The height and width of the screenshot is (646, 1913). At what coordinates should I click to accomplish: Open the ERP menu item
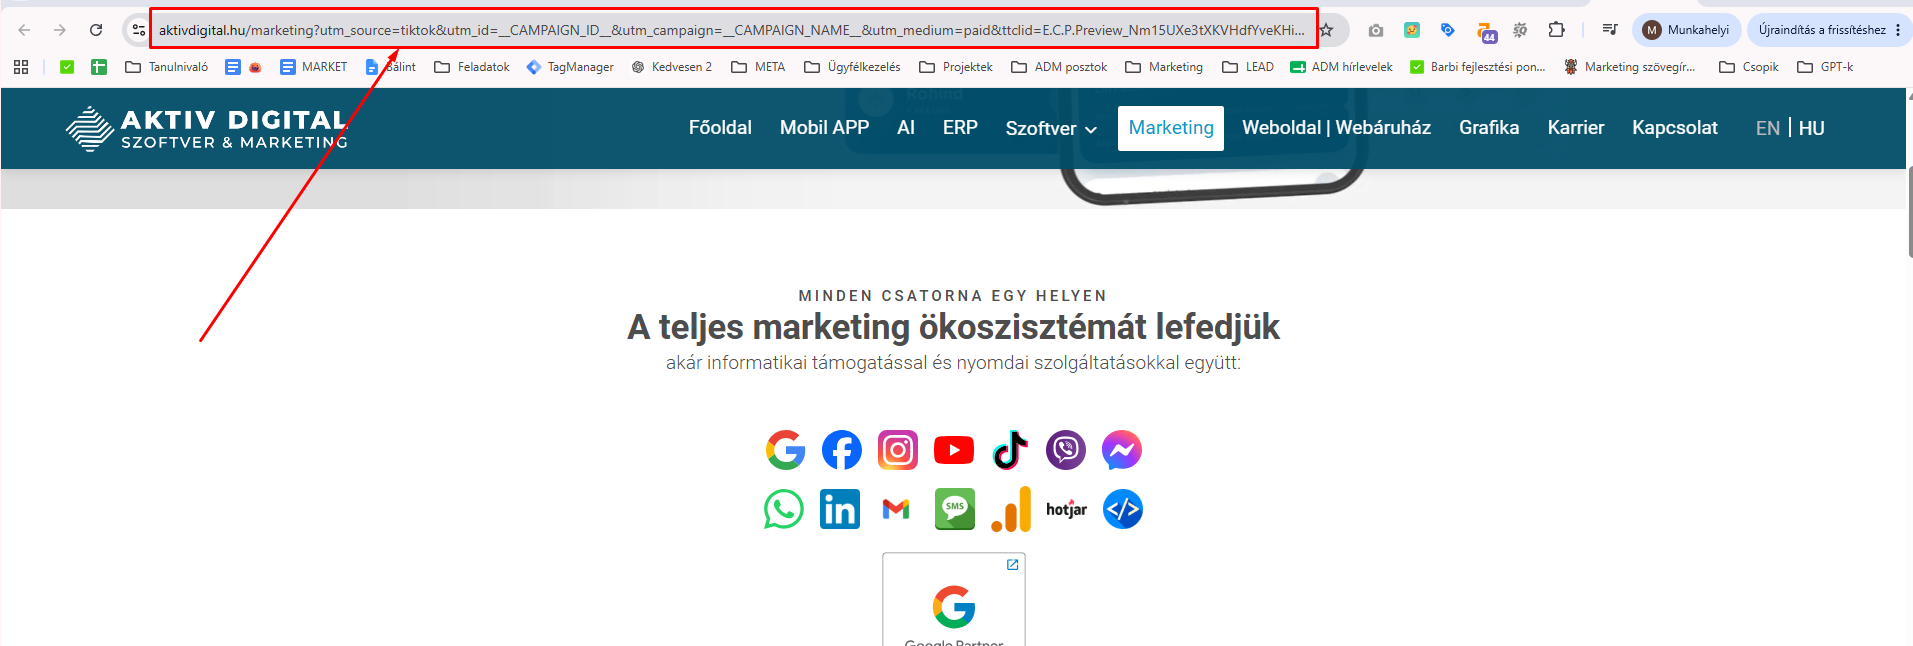pos(960,128)
